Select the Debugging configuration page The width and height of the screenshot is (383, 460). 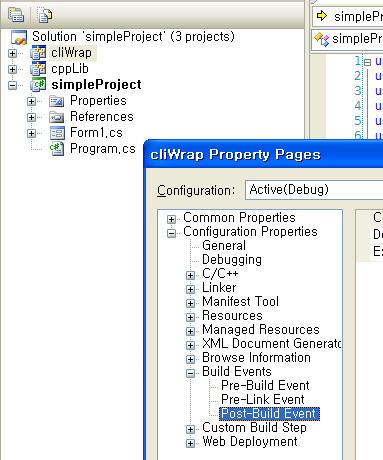tap(232, 260)
